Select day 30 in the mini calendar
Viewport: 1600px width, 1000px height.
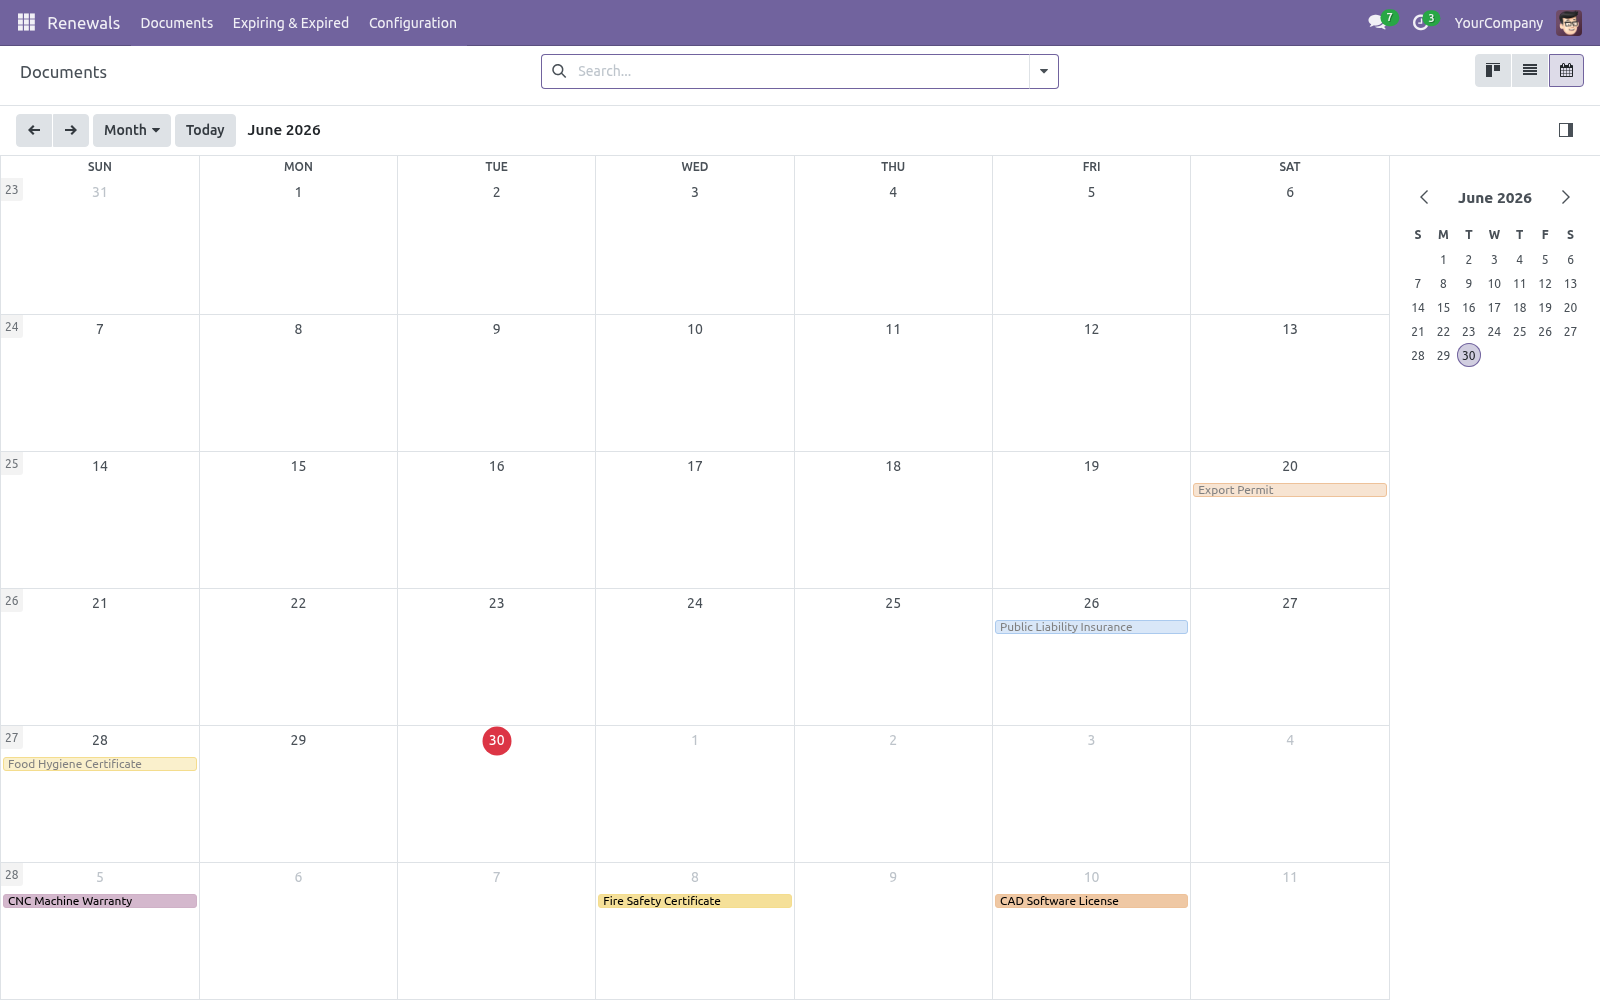click(x=1469, y=356)
